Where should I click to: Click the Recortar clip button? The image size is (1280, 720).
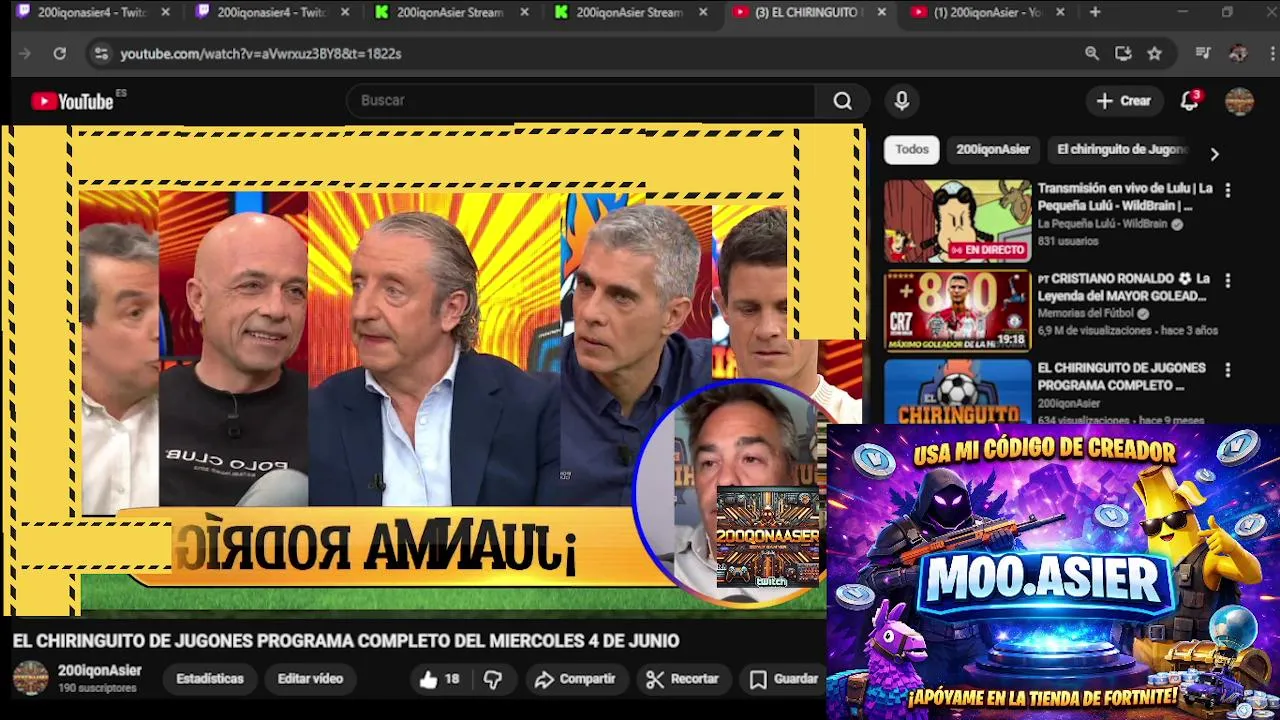click(x=683, y=679)
